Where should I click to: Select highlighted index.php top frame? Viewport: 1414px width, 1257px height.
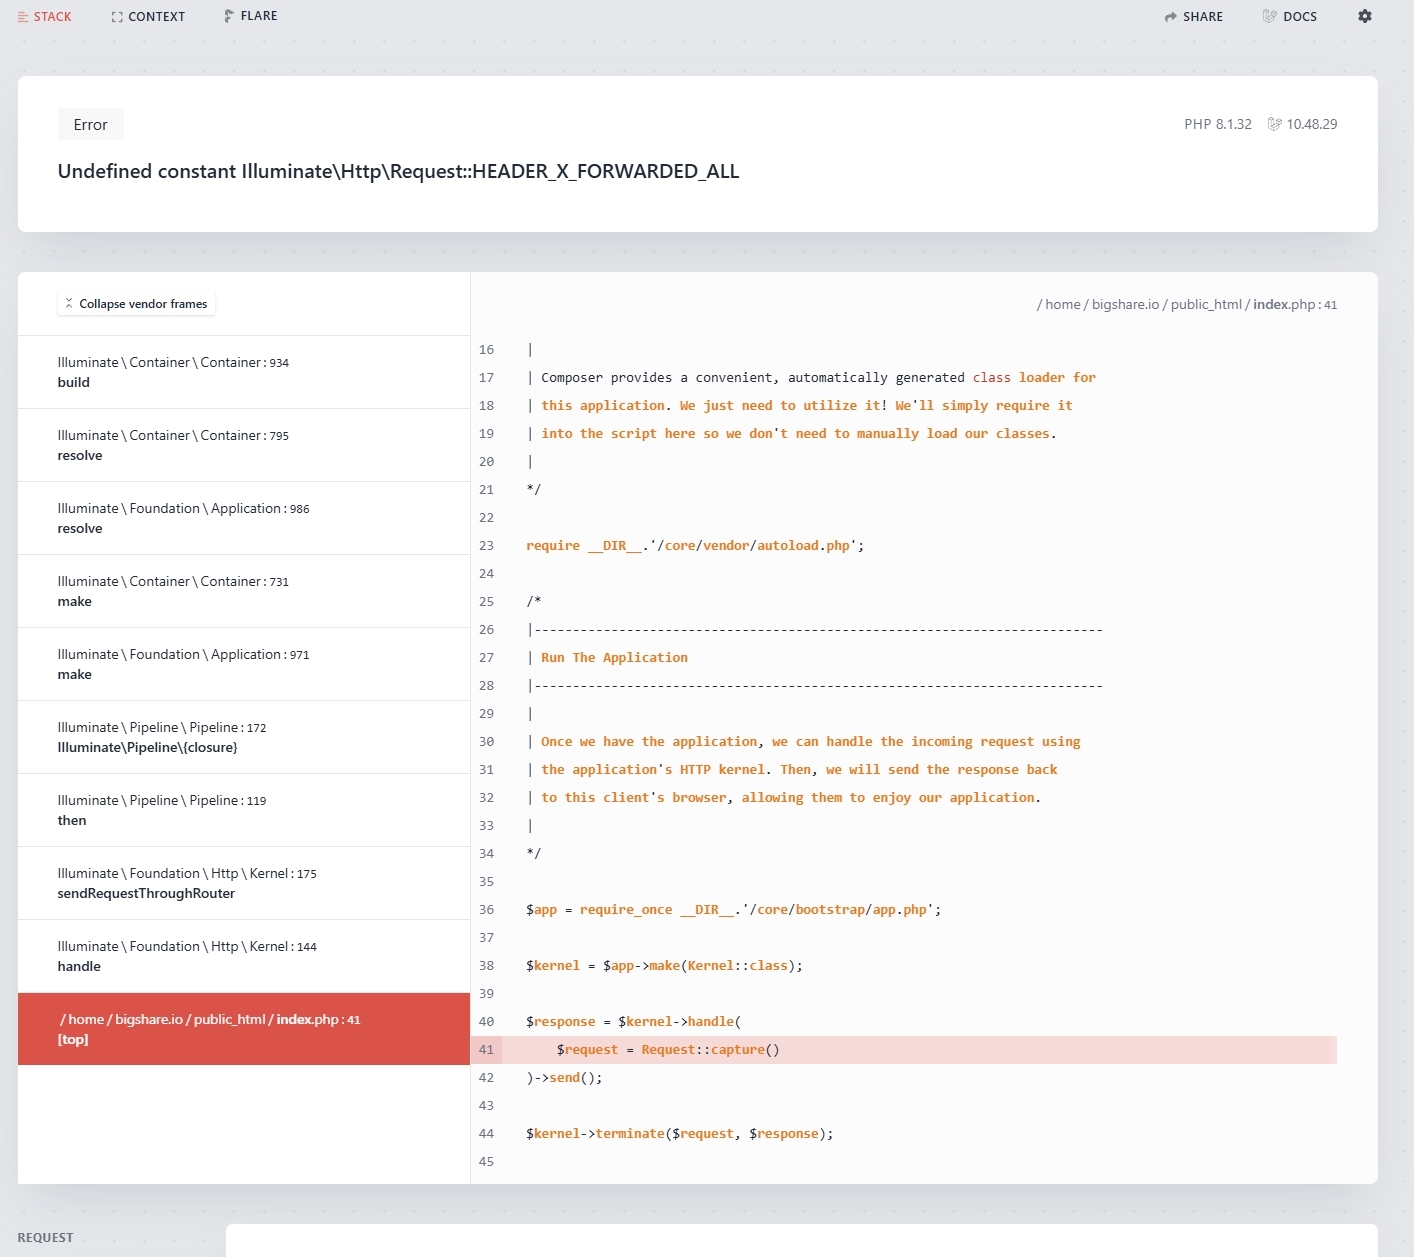[243, 1029]
